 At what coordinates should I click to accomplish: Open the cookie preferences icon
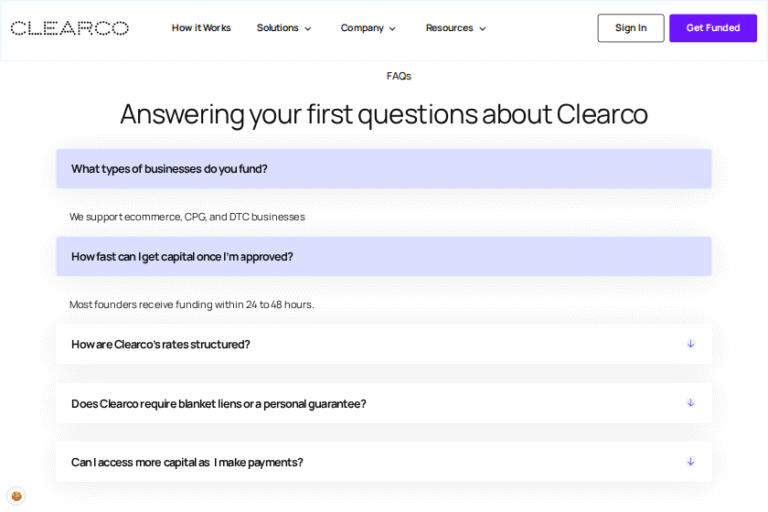coord(16,495)
